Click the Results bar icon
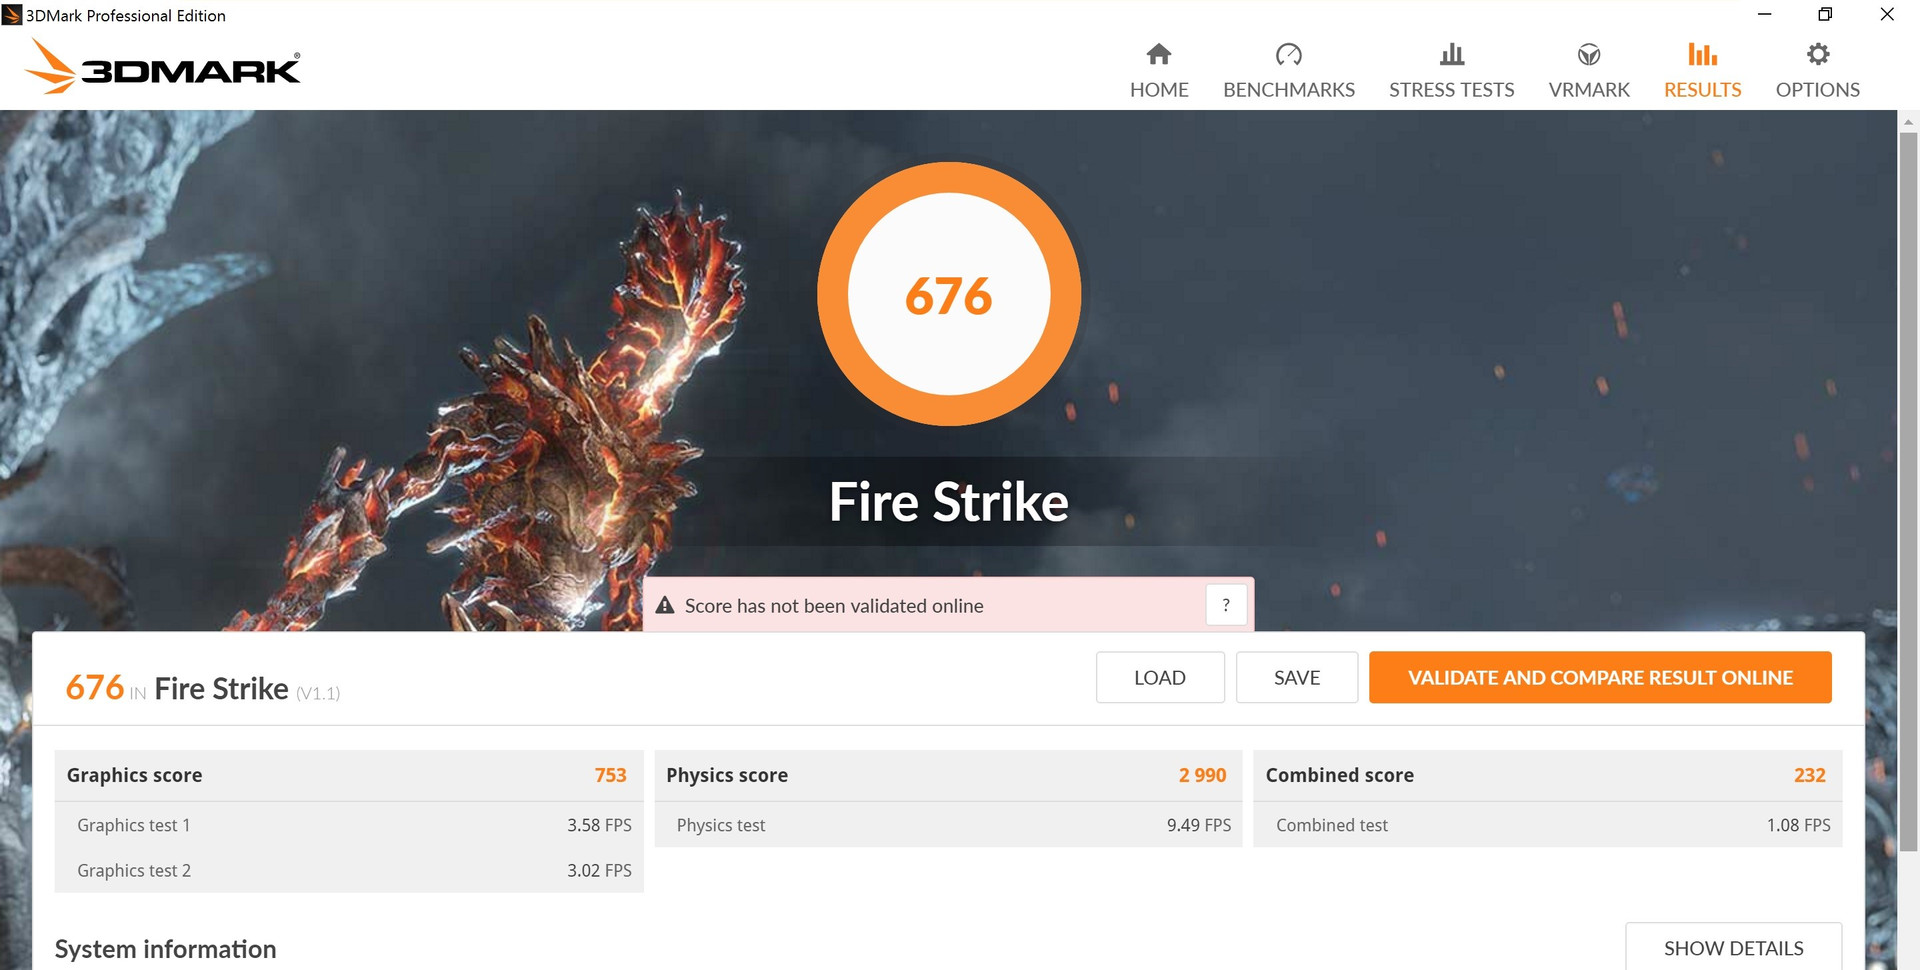The width and height of the screenshot is (1920, 970). (1702, 54)
